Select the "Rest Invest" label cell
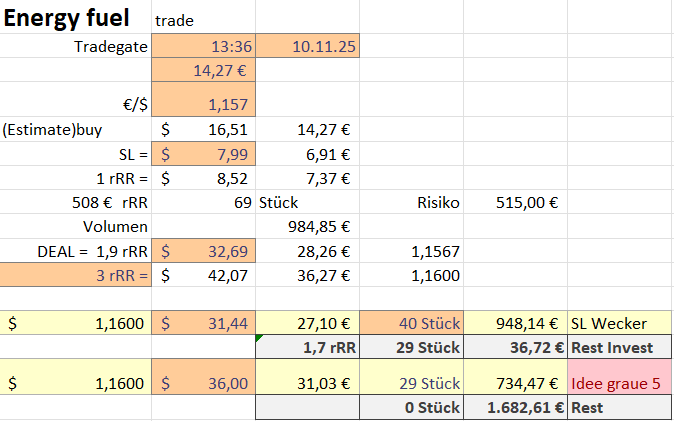Image resolution: width=674 pixels, height=421 pixels. (x=620, y=347)
